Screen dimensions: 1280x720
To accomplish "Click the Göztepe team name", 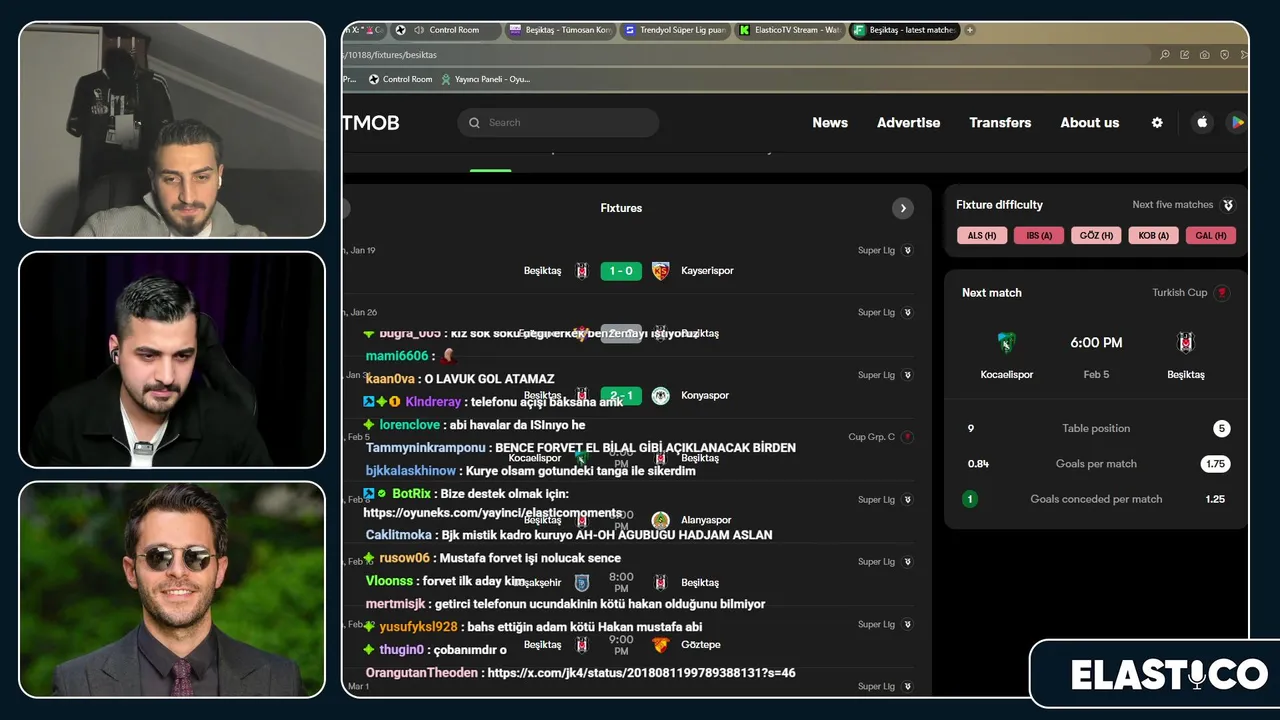I will (x=701, y=645).
